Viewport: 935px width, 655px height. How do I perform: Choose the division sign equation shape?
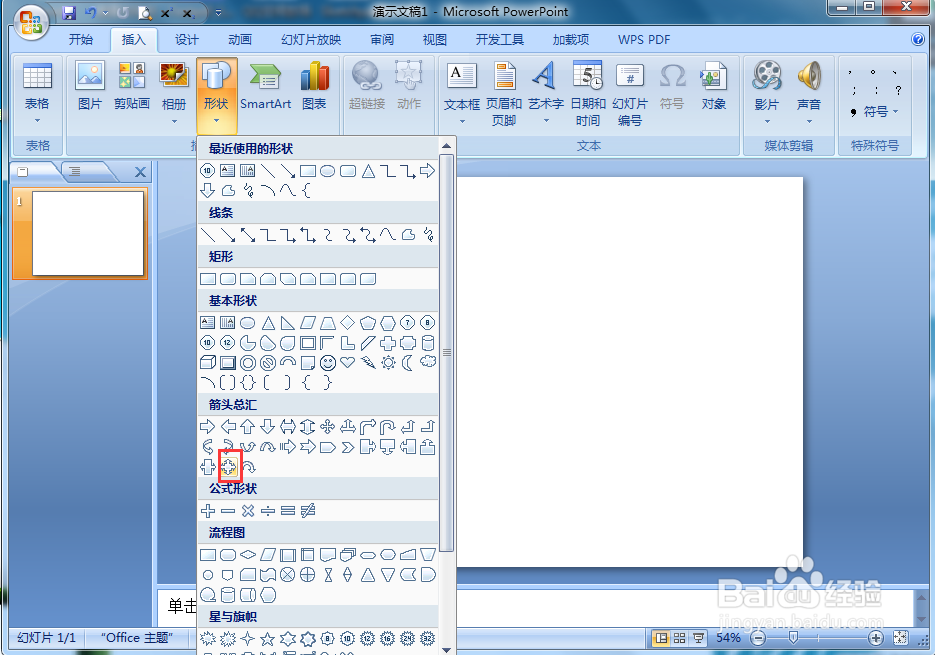click(x=268, y=511)
